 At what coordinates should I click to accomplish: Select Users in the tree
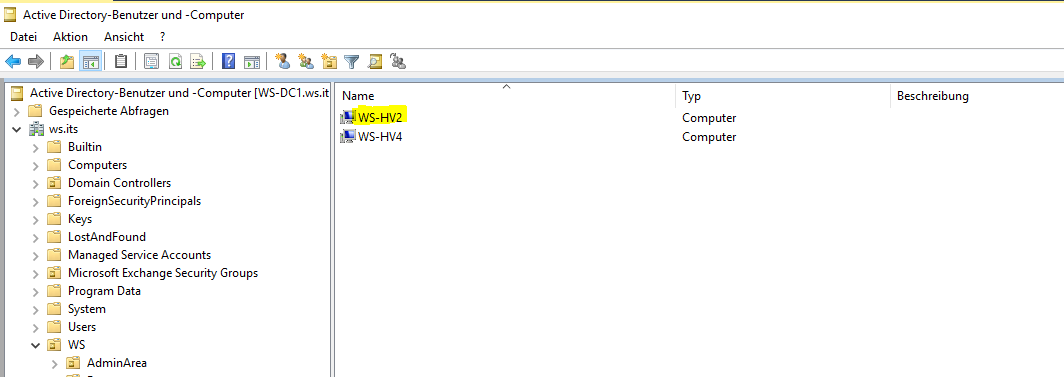(x=82, y=328)
